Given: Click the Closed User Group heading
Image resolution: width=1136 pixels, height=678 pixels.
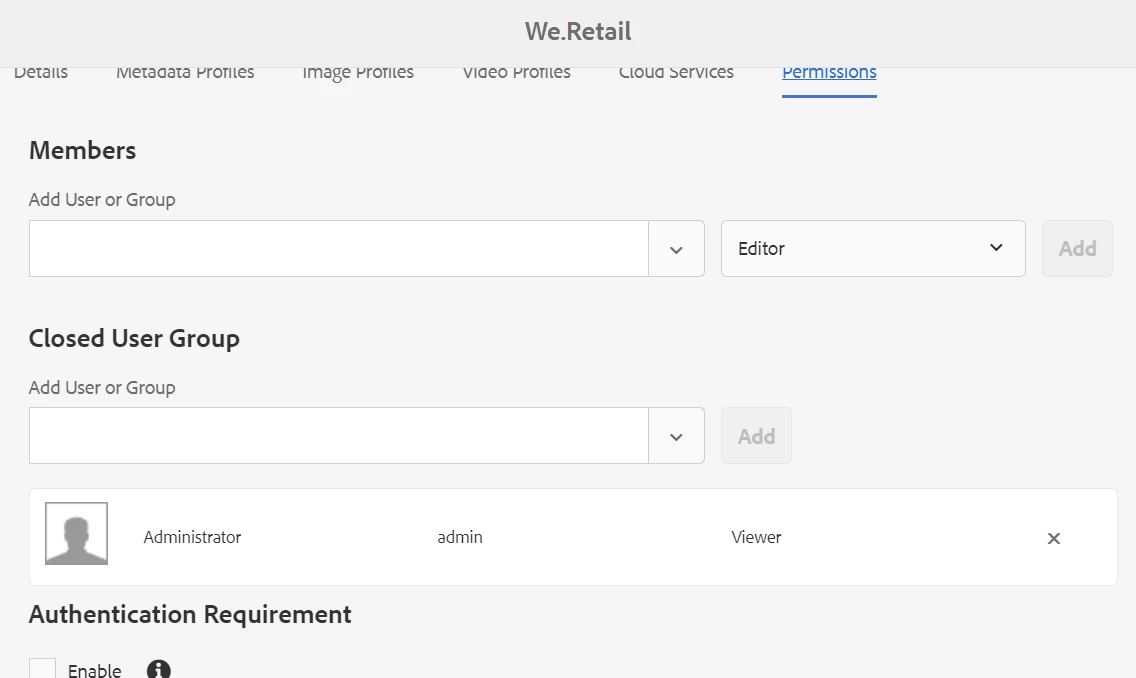Looking at the screenshot, I should click(x=134, y=338).
